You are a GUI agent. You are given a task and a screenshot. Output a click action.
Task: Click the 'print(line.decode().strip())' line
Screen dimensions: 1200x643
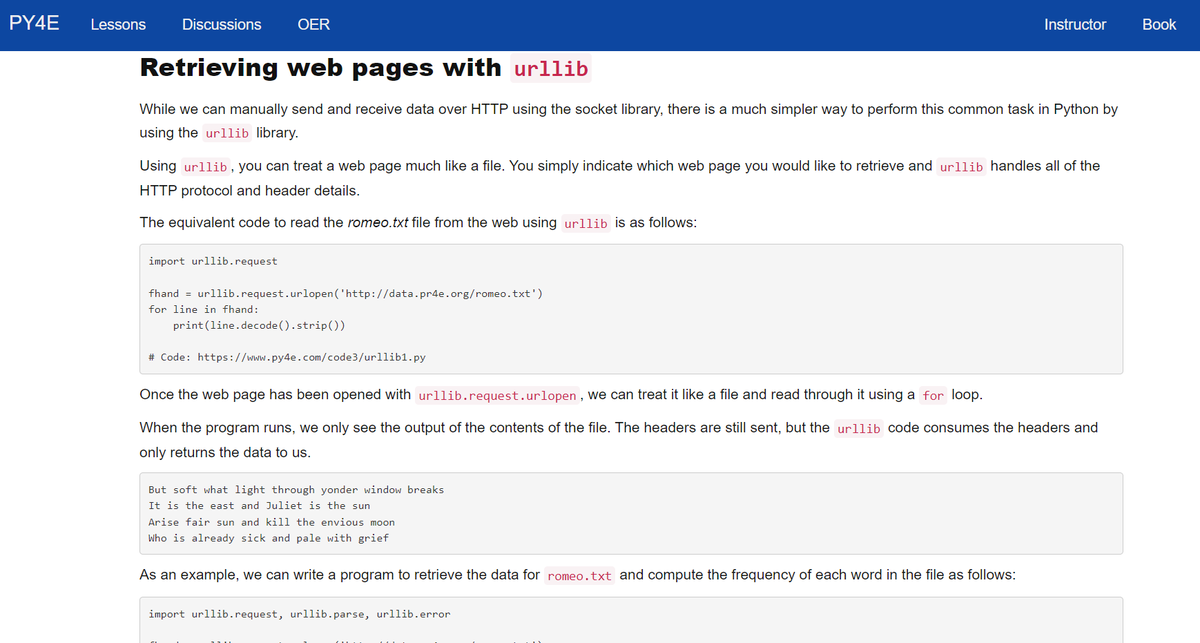(260, 325)
